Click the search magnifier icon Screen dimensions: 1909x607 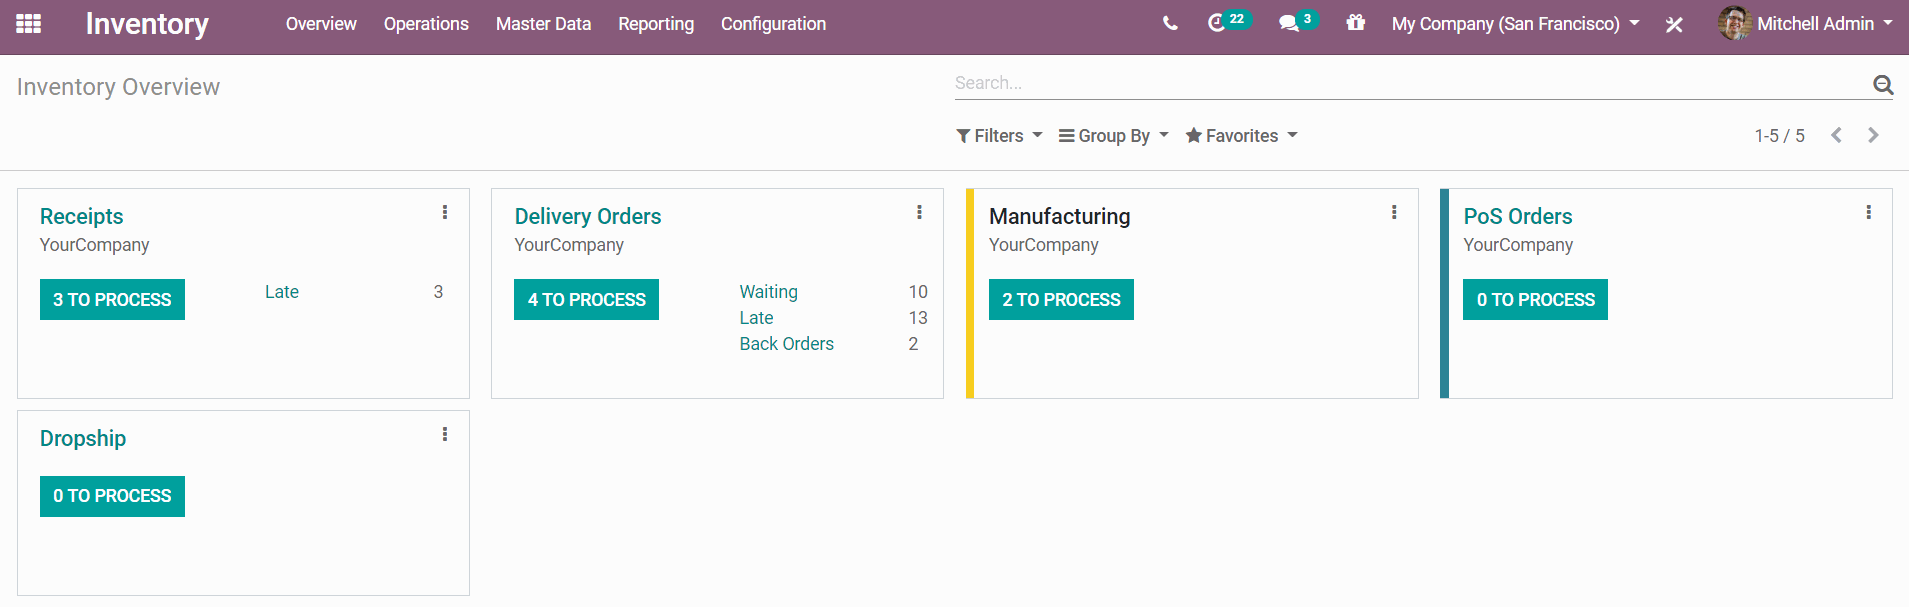(x=1882, y=85)
